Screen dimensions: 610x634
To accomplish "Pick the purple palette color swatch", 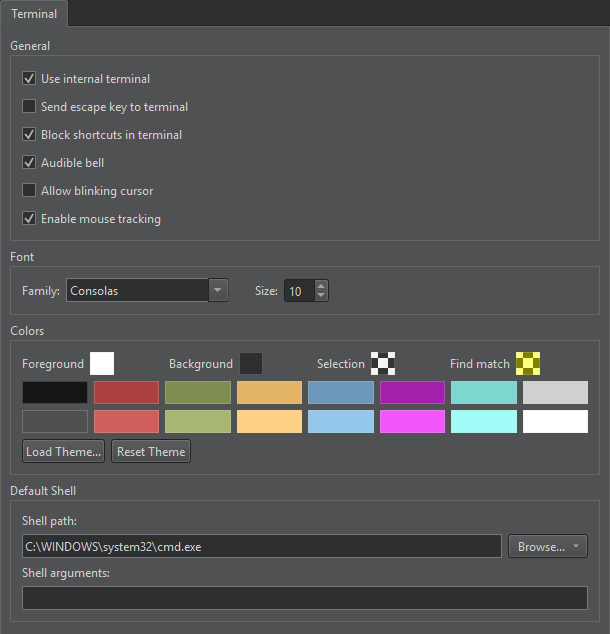I will pyautogui.click(x=412, y=392).
